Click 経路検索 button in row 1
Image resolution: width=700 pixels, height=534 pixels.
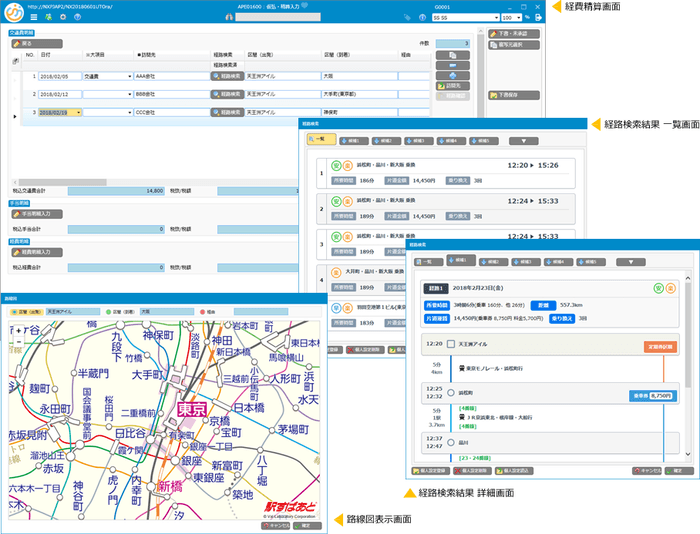[x=227, y=76]
